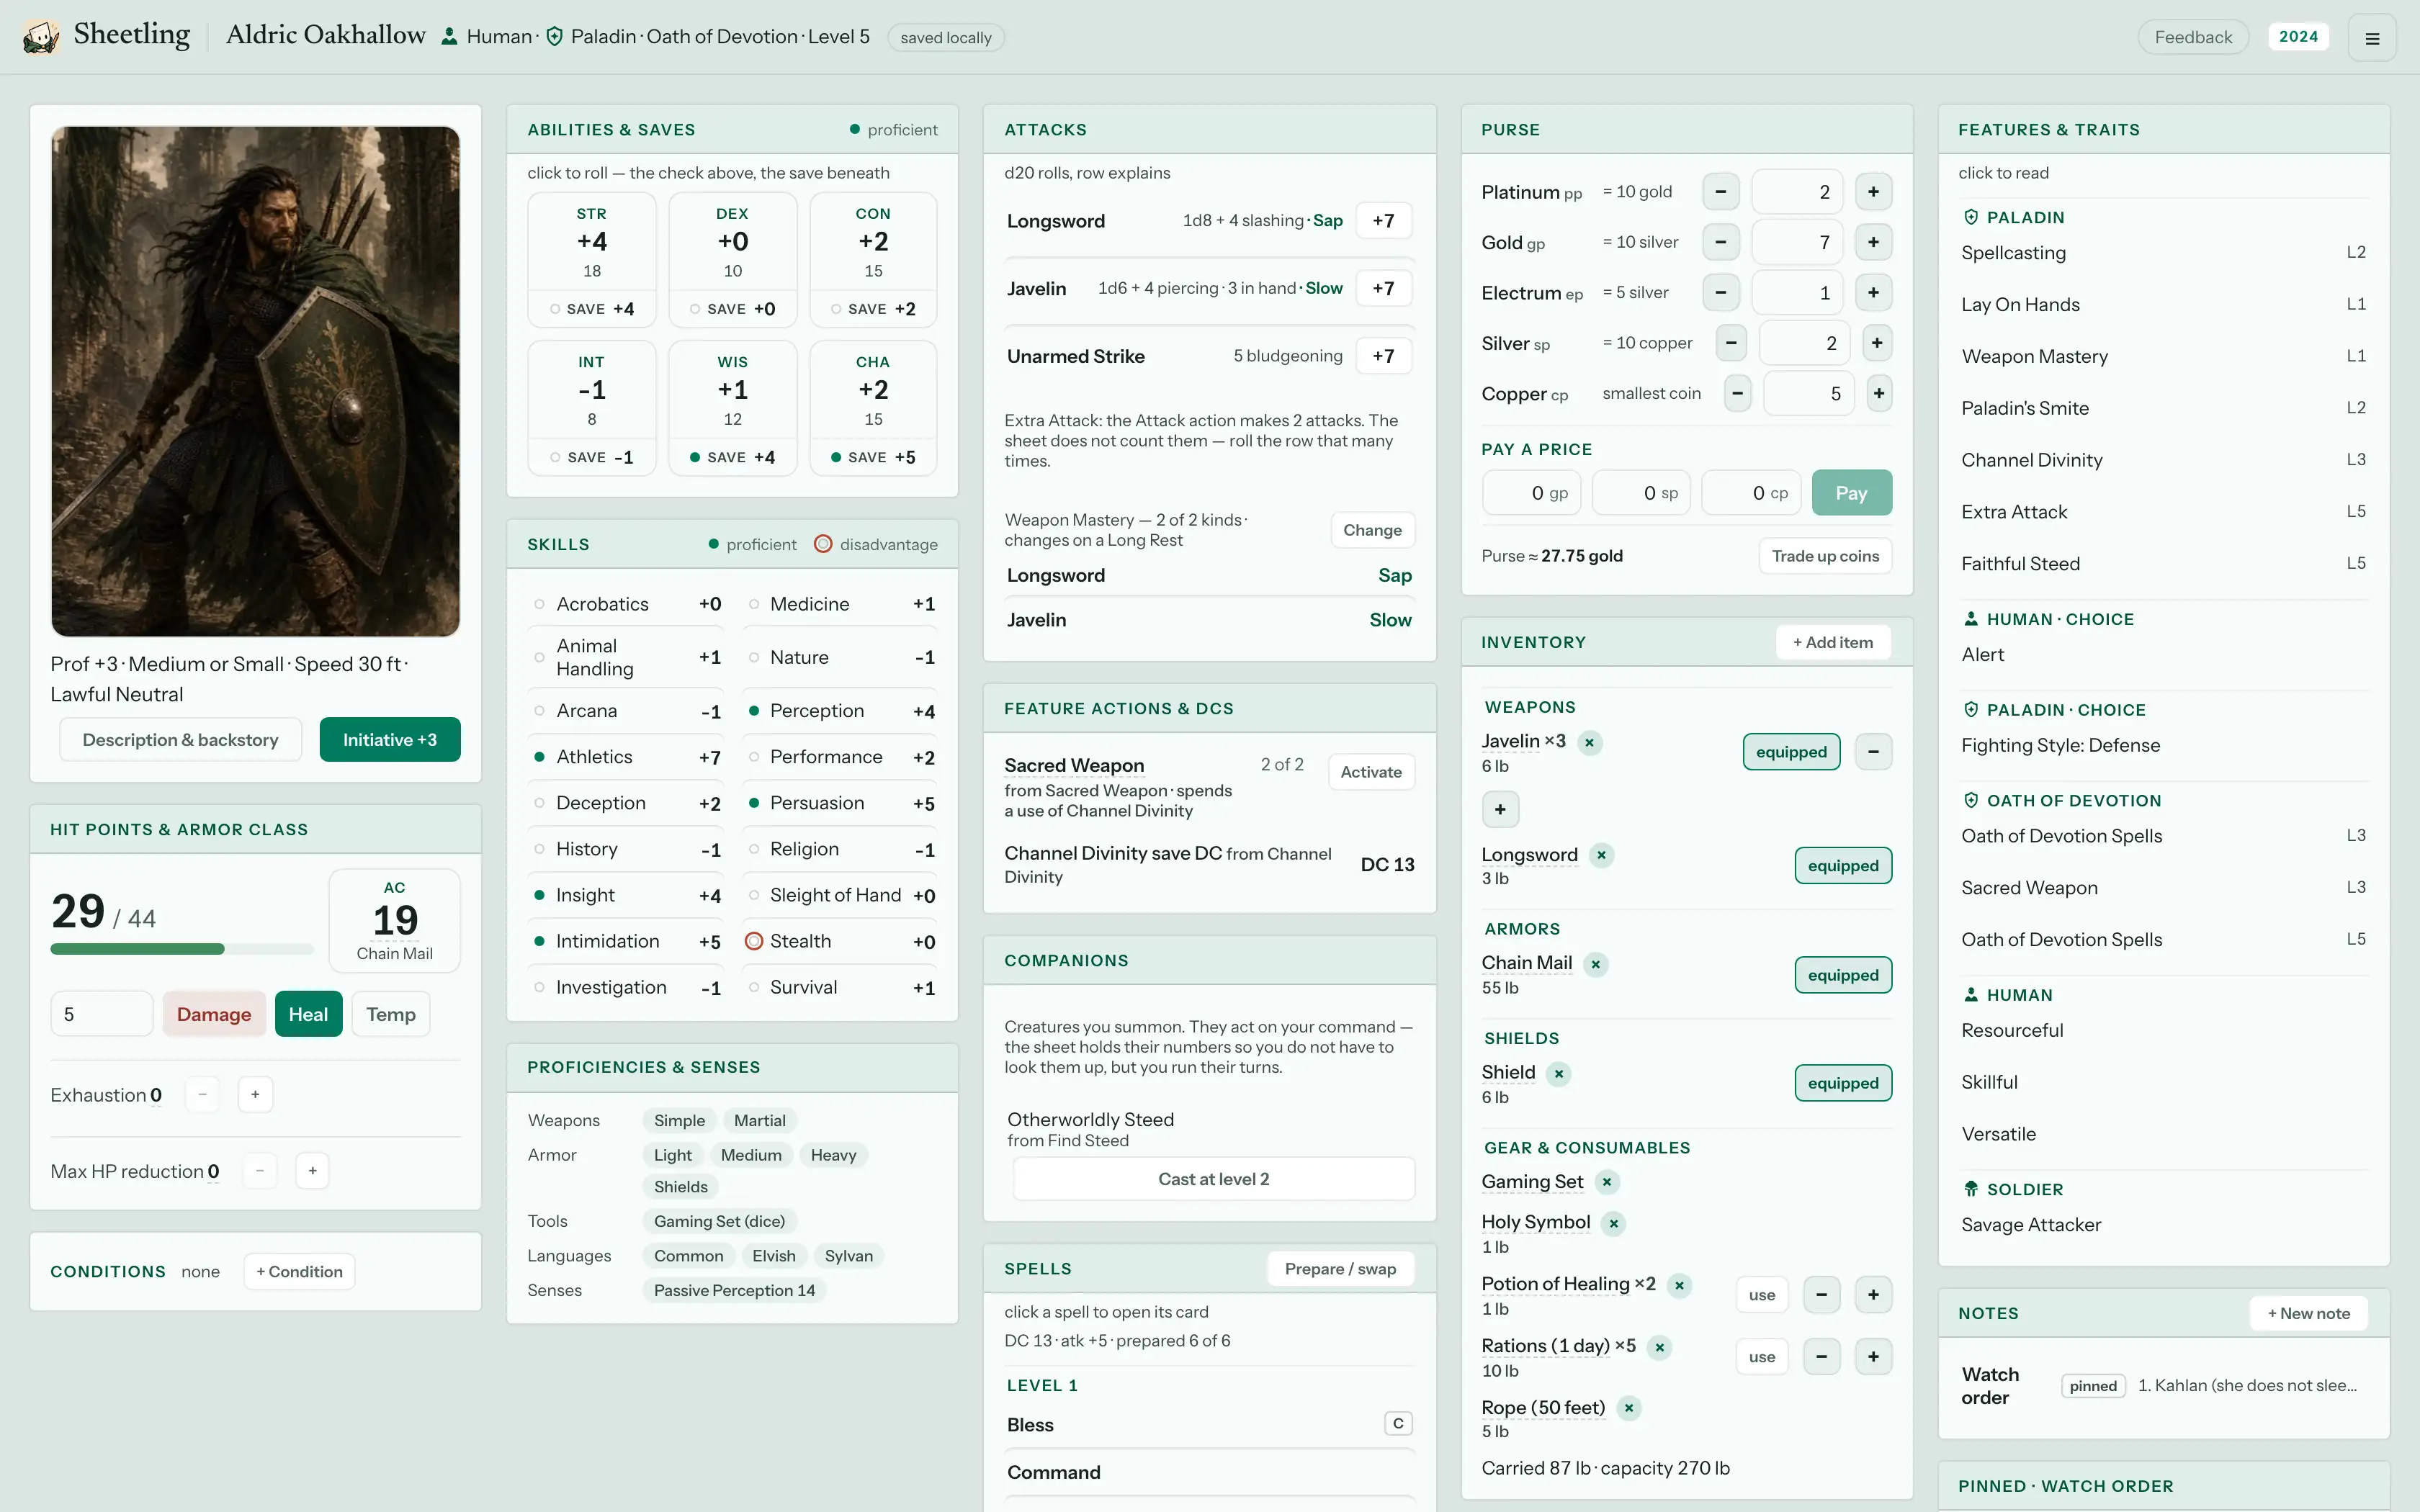Apply Damage to hit points
2420x1512 pixels.
click(x=214, y=1014)
